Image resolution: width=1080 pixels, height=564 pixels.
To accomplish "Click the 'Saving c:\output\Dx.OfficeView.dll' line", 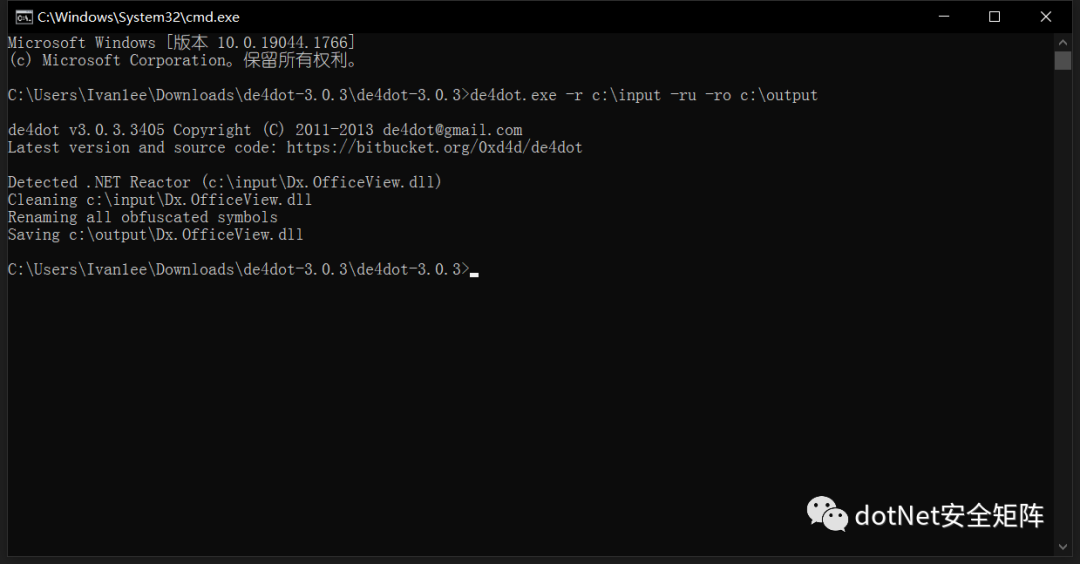I will (x=156, y=235).
